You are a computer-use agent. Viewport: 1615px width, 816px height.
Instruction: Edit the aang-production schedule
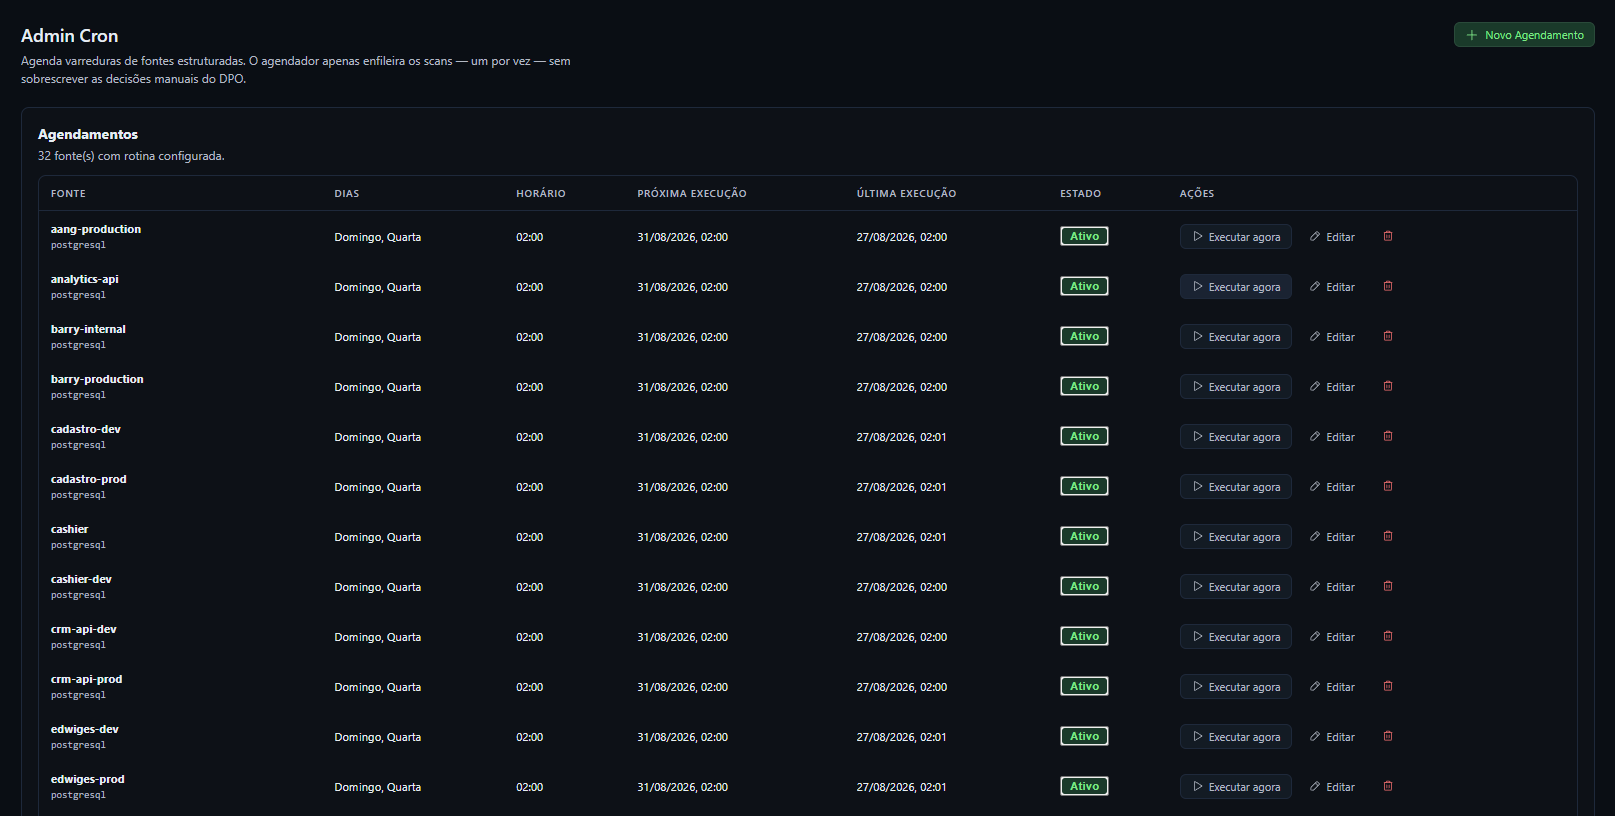(1332, 237)
